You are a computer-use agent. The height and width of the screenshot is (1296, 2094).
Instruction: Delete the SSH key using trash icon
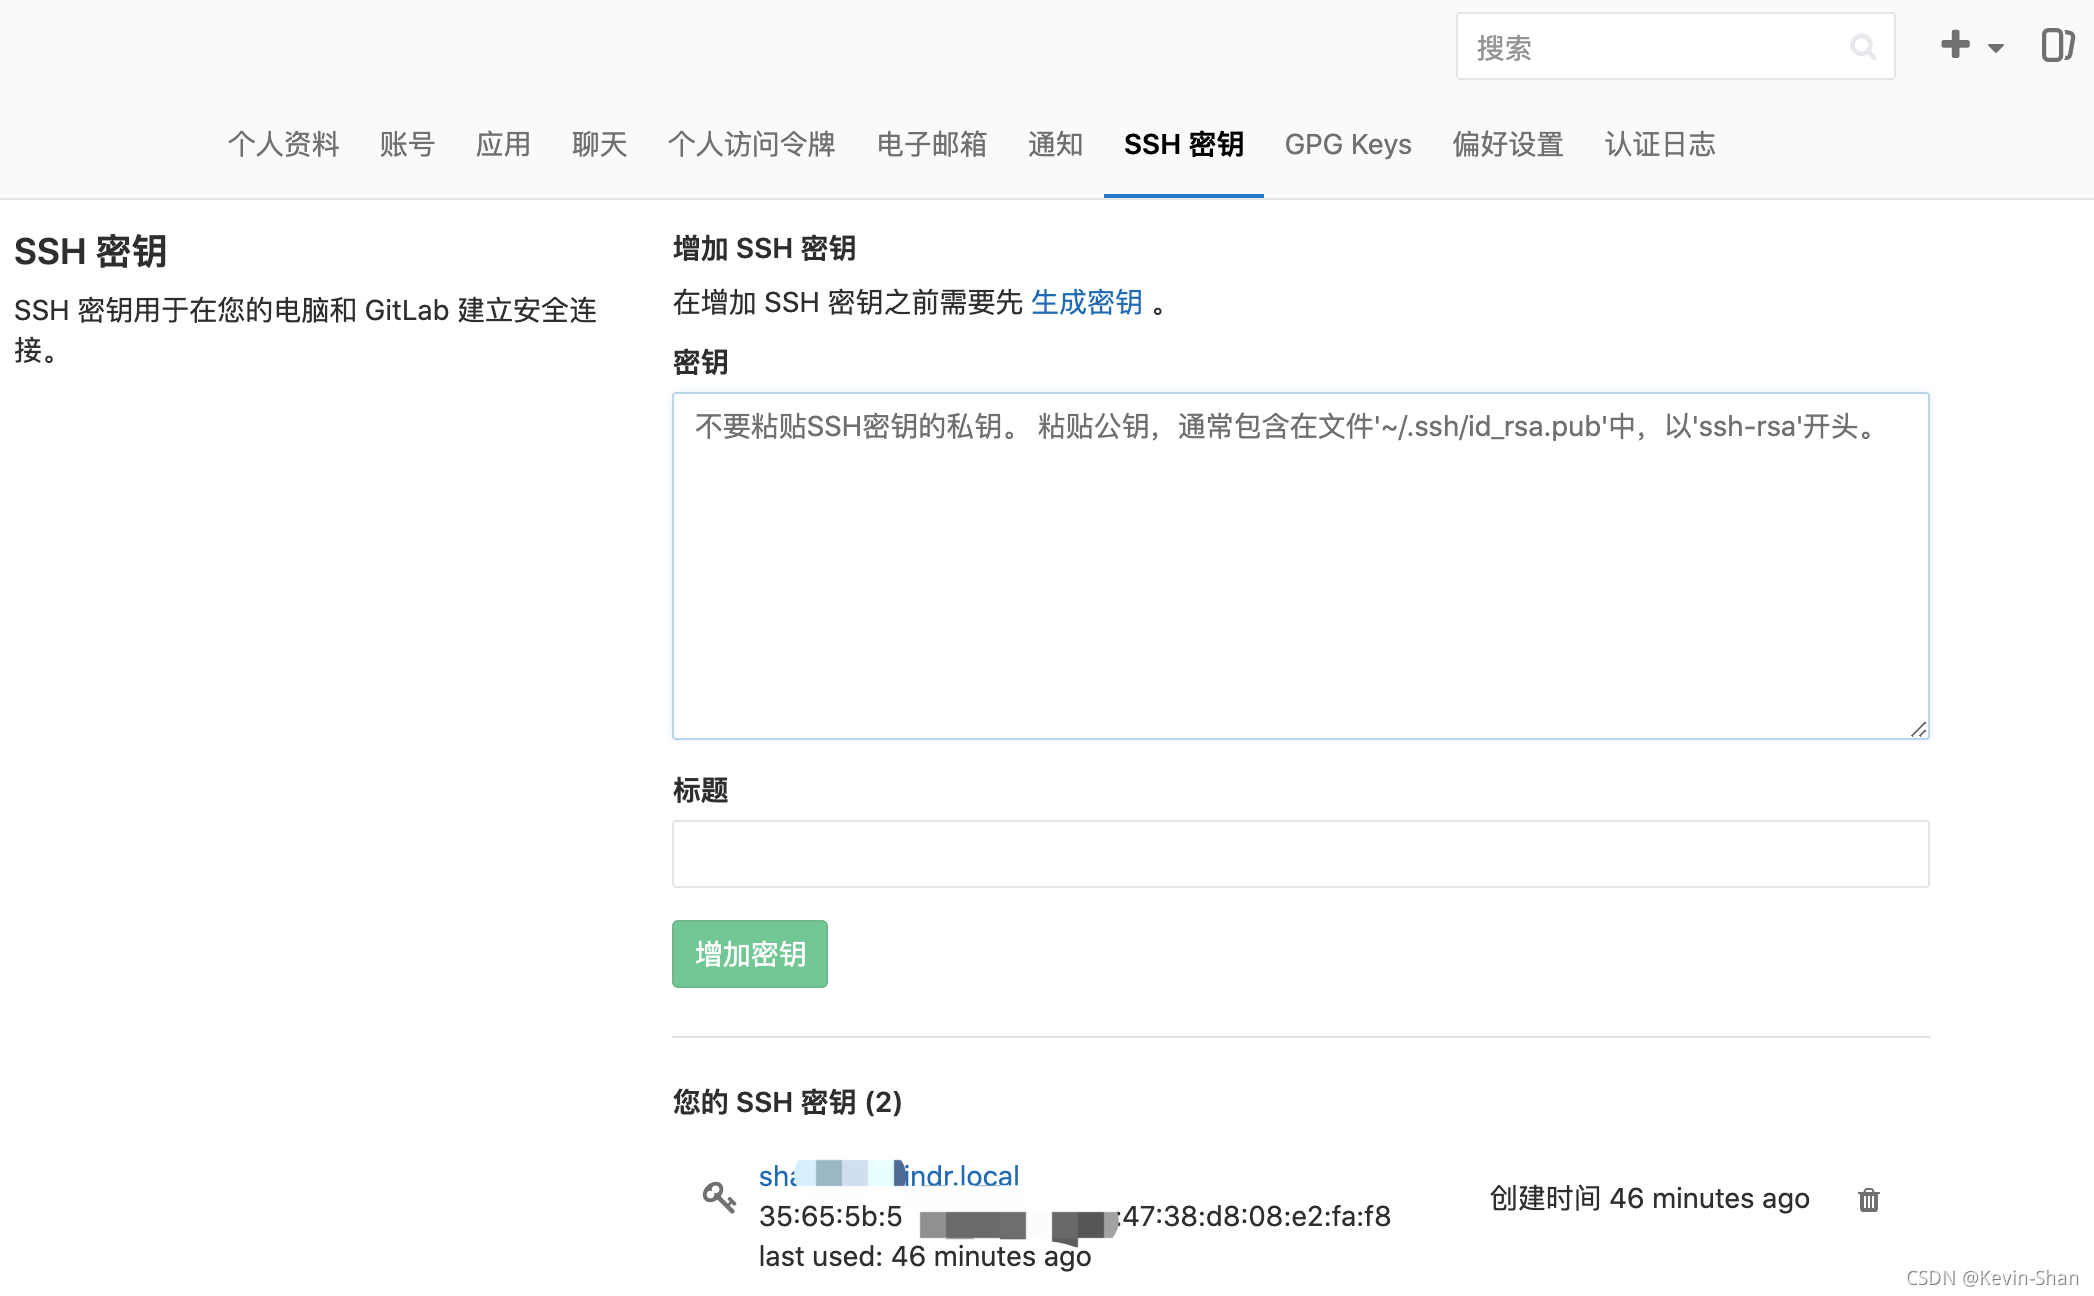[x=1868, y=1199]
